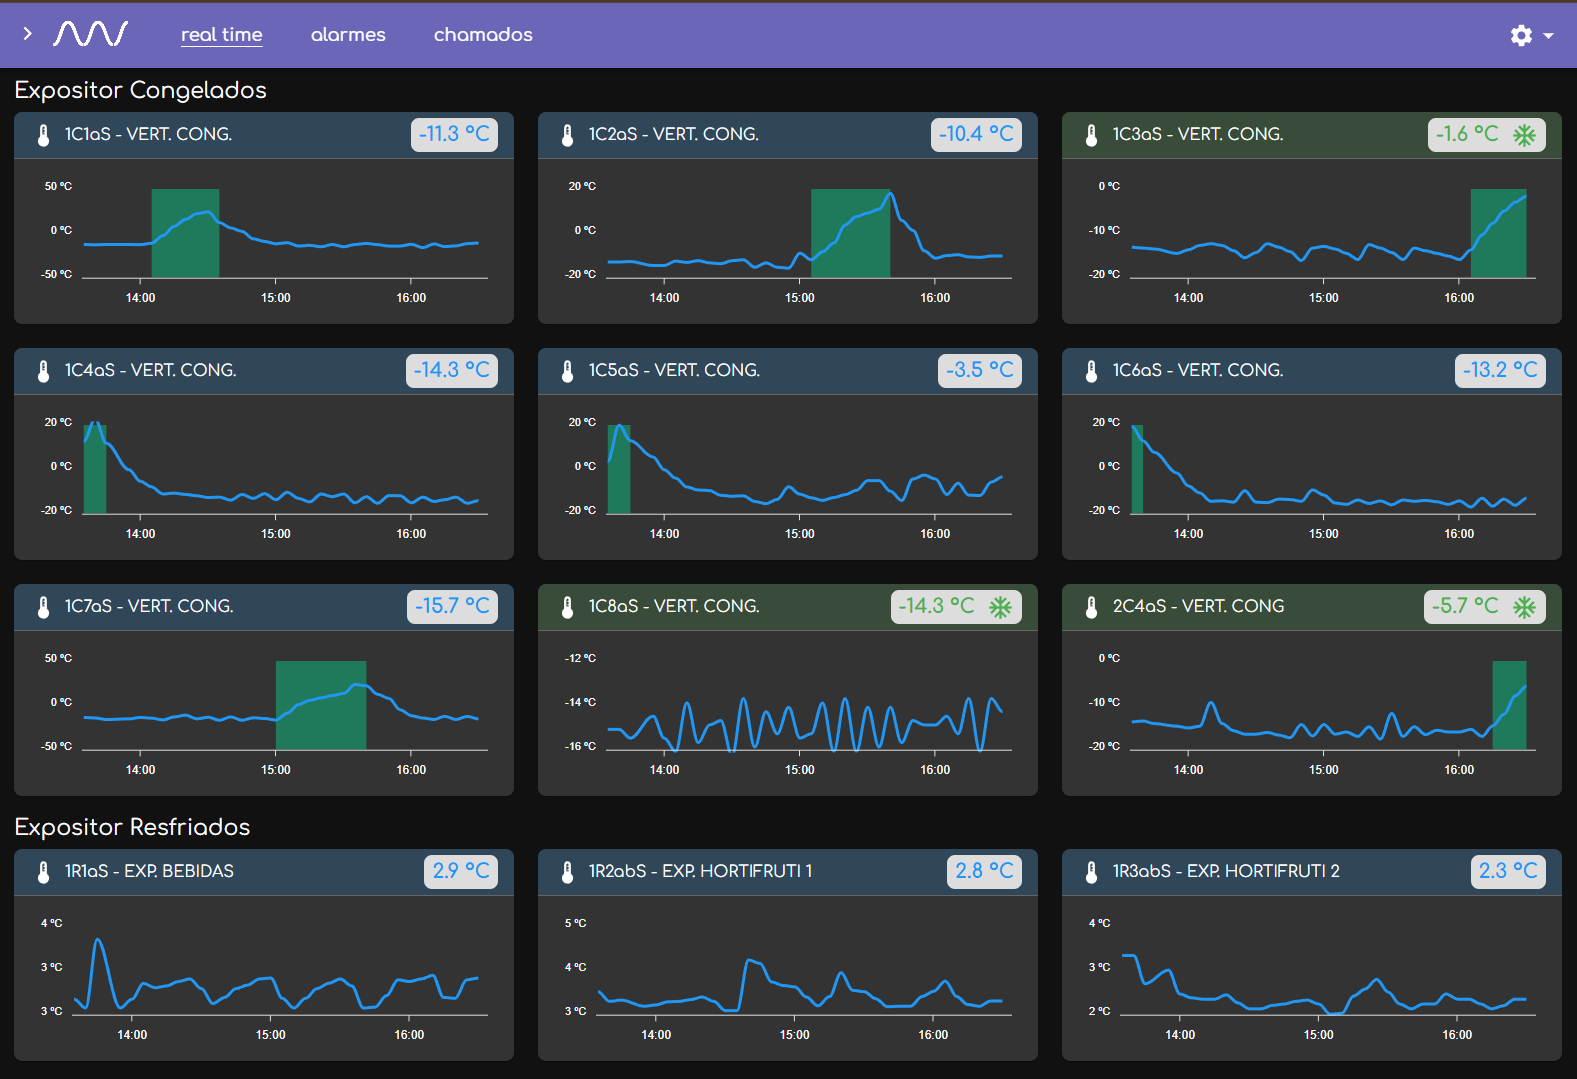Click the -3.5 °C reading on 1C5aS

pyautogui.click(x=979, y=371)
